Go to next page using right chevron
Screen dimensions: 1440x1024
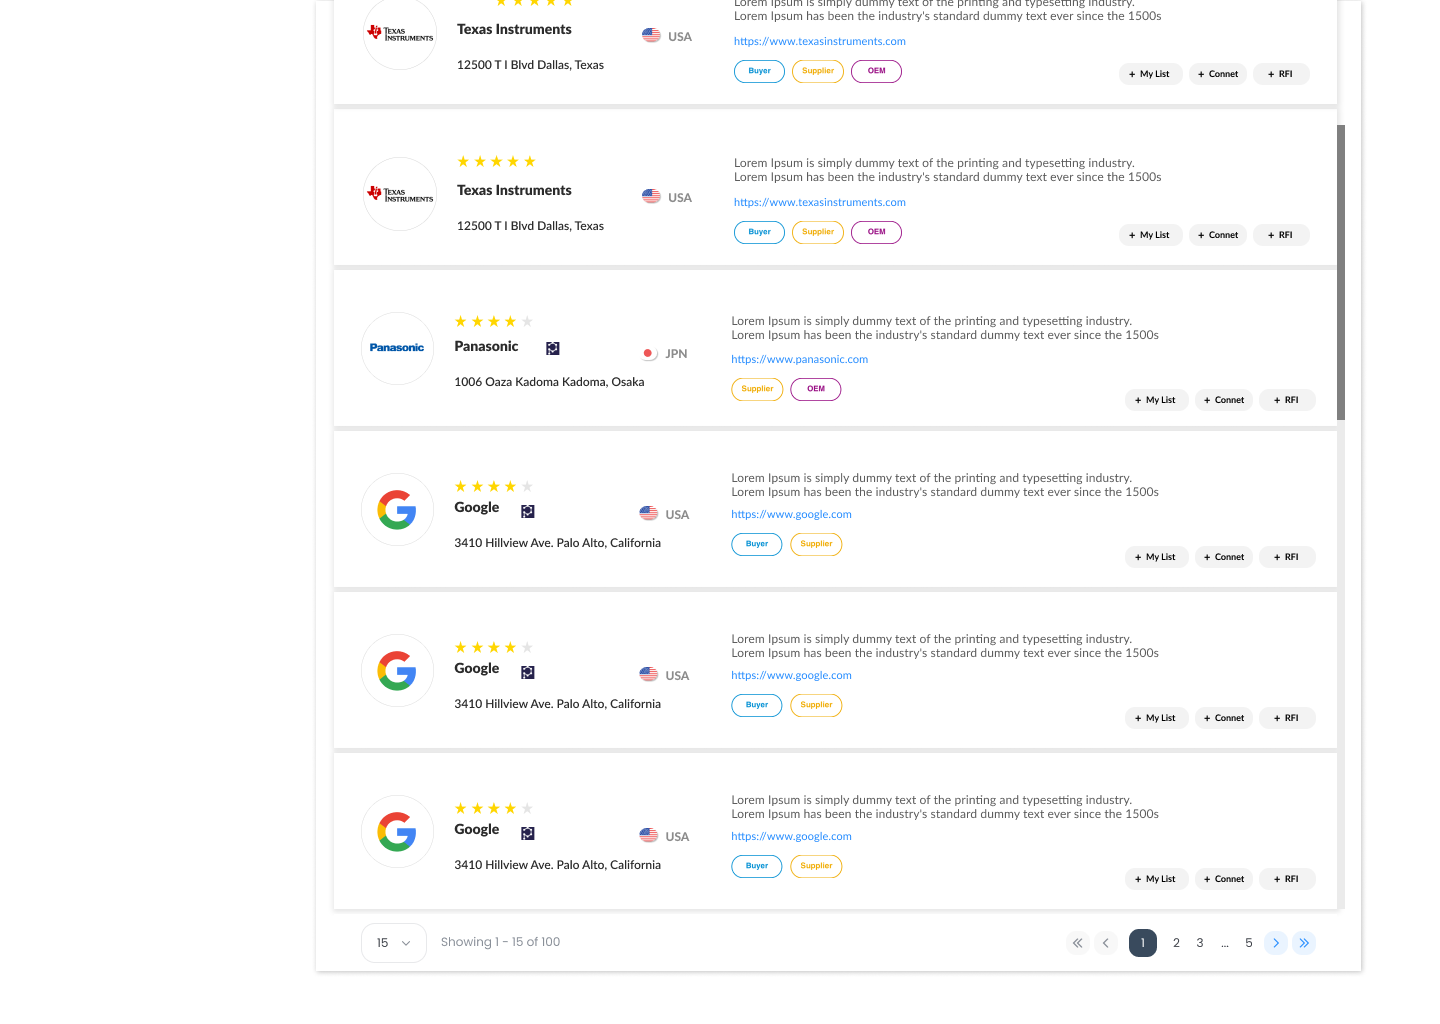point(1276,943)
